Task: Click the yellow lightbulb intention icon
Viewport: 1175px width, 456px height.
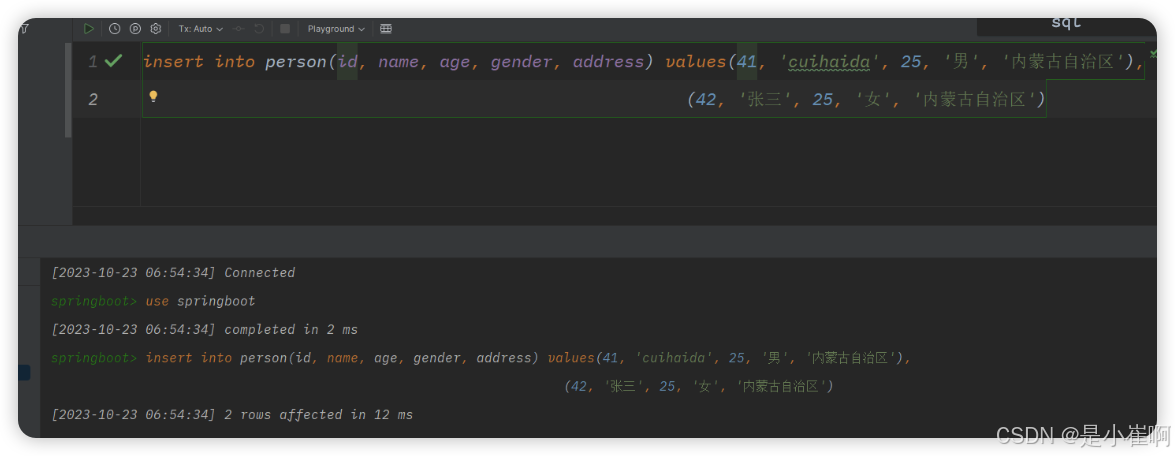Action: coord(153,97)
